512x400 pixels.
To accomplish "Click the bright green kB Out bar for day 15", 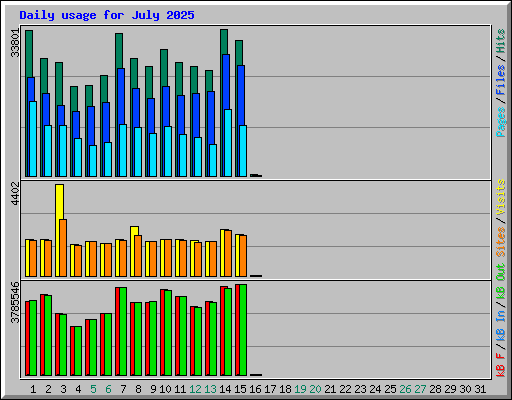I will pos(243,330).
